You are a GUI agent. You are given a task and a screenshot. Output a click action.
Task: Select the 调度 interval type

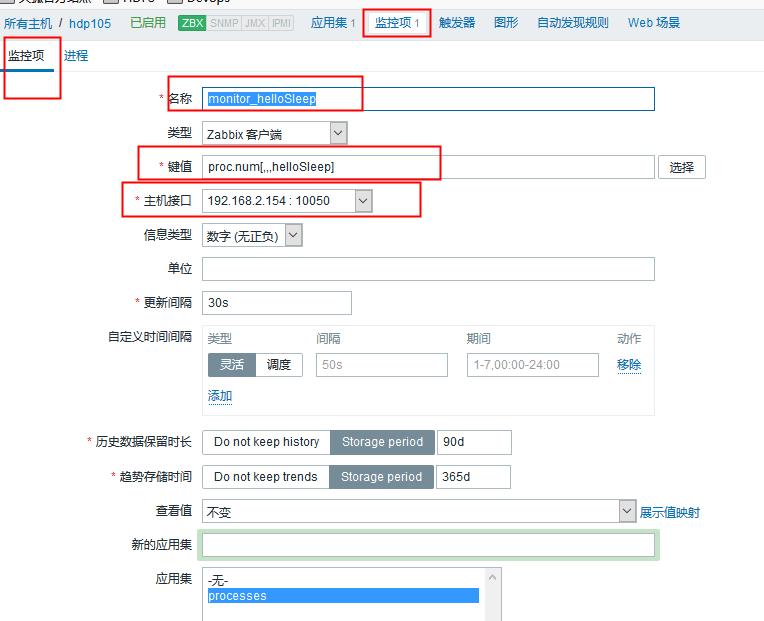tap(279, 365)
